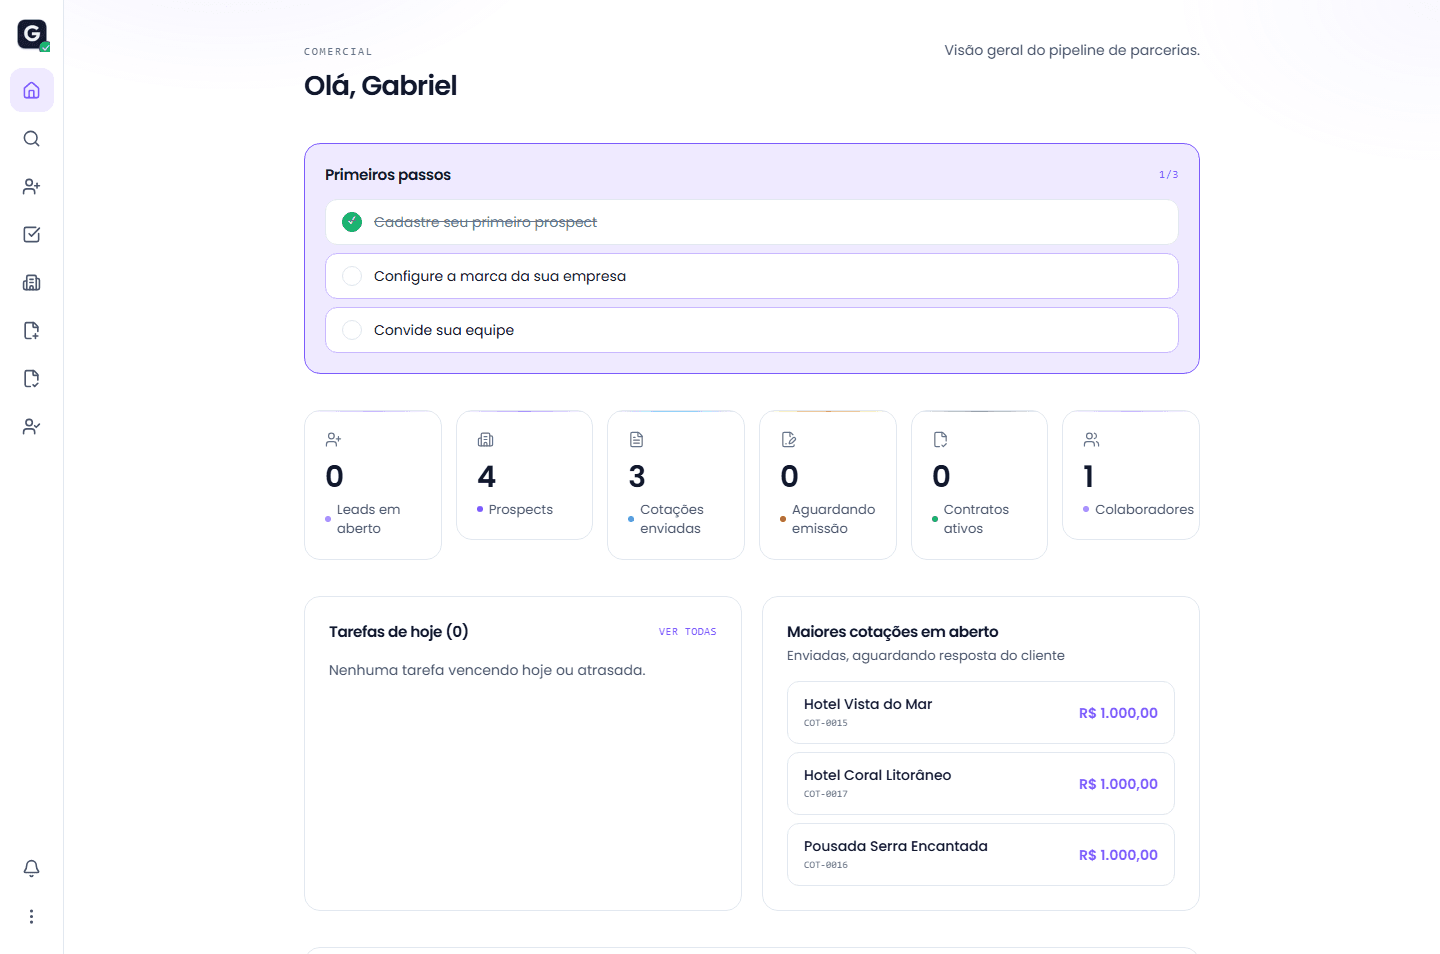Click 'Visão geral do pipeline de parcerias.' text

1072,50
